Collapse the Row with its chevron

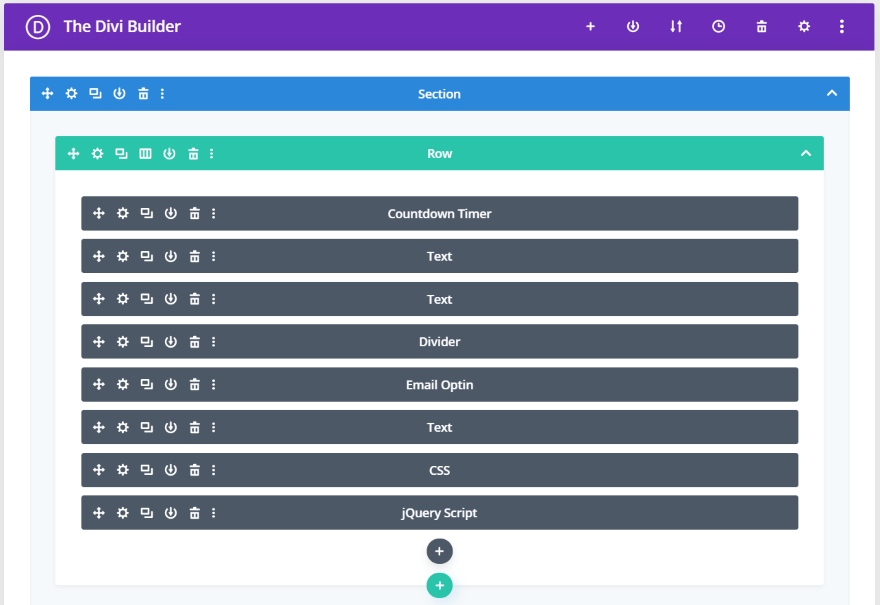806,153
